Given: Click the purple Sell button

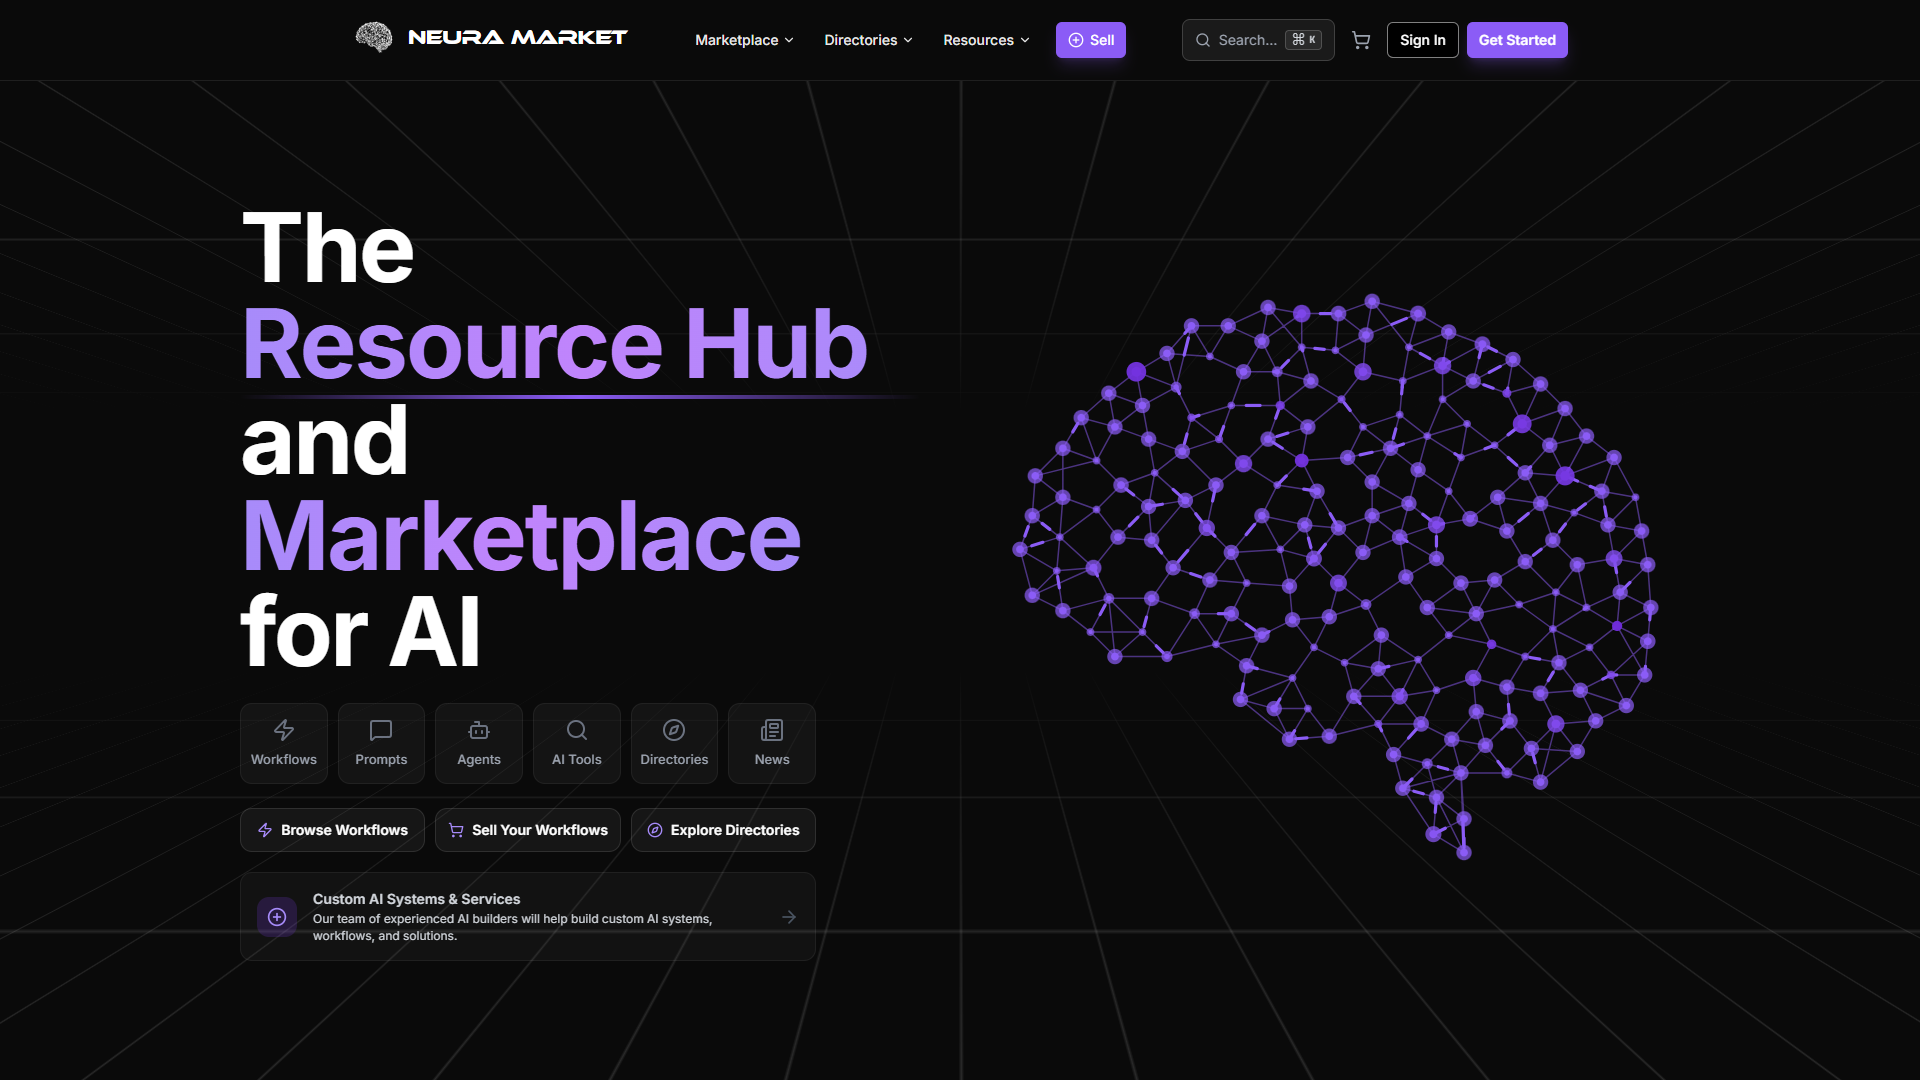Looking at the screenshot, I should [1091, 40].
